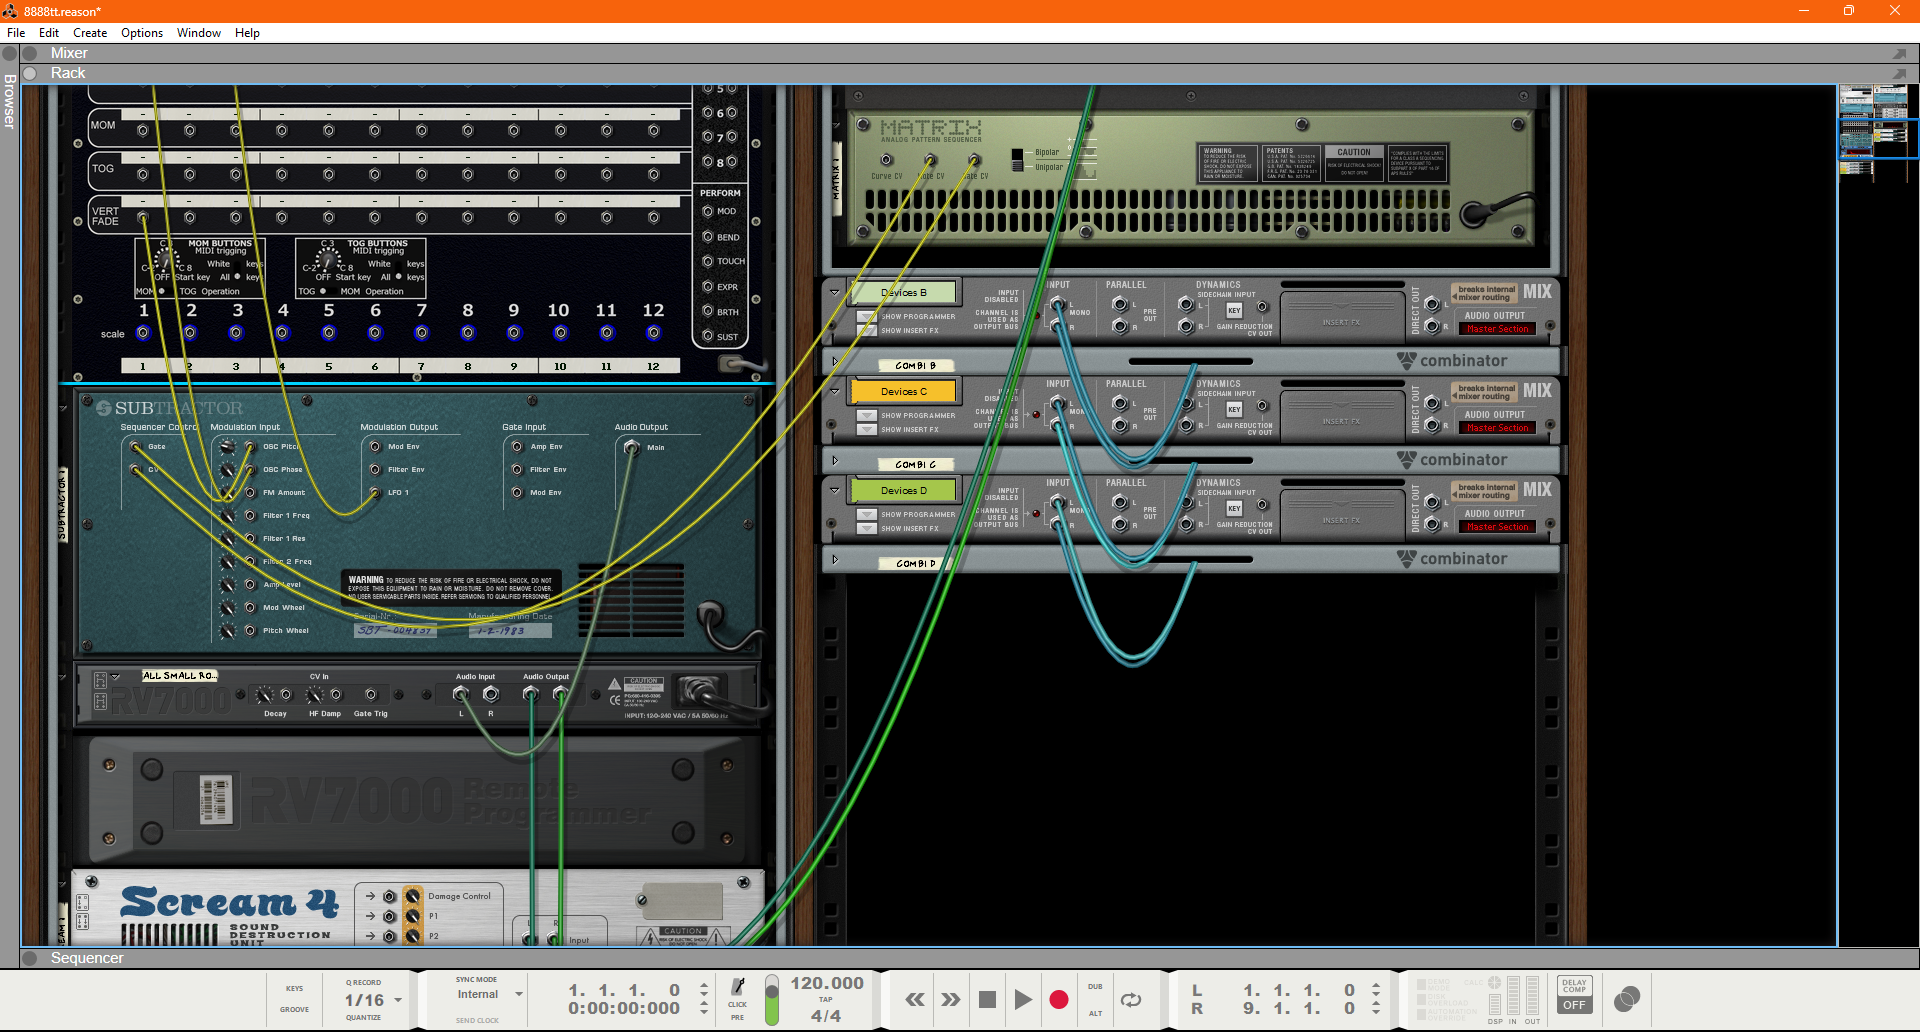Click the RV7000 Gate Trig CV jack

coord(371,695)
